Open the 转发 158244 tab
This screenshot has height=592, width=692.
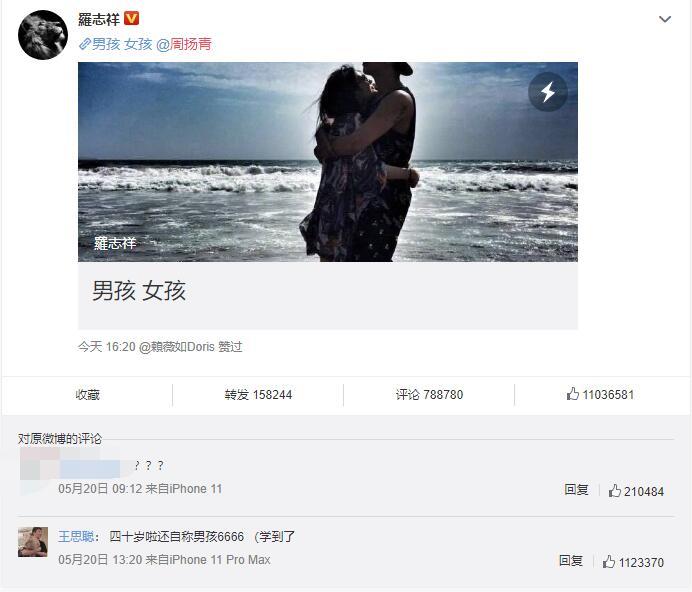258,394
